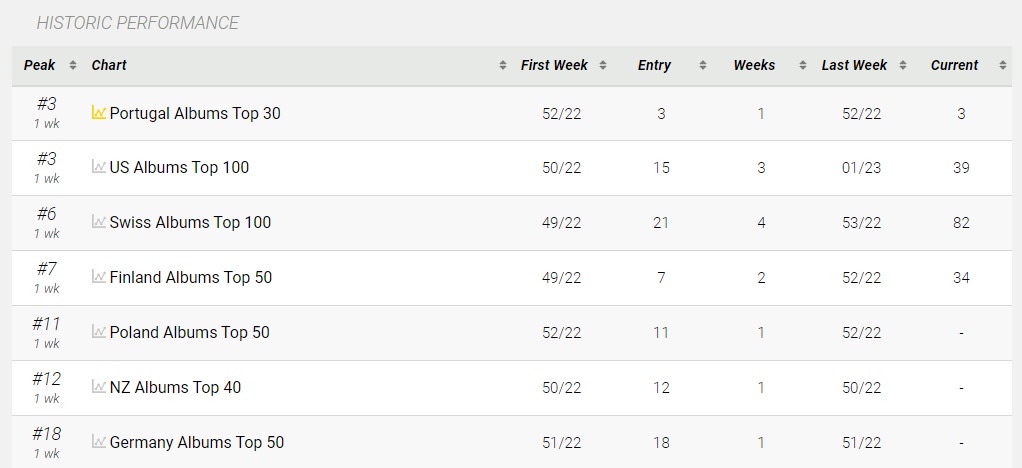Viewport: 1022px width, 468px height.
Task: Sort by Current column arrows
Action: pos(1002,65)
